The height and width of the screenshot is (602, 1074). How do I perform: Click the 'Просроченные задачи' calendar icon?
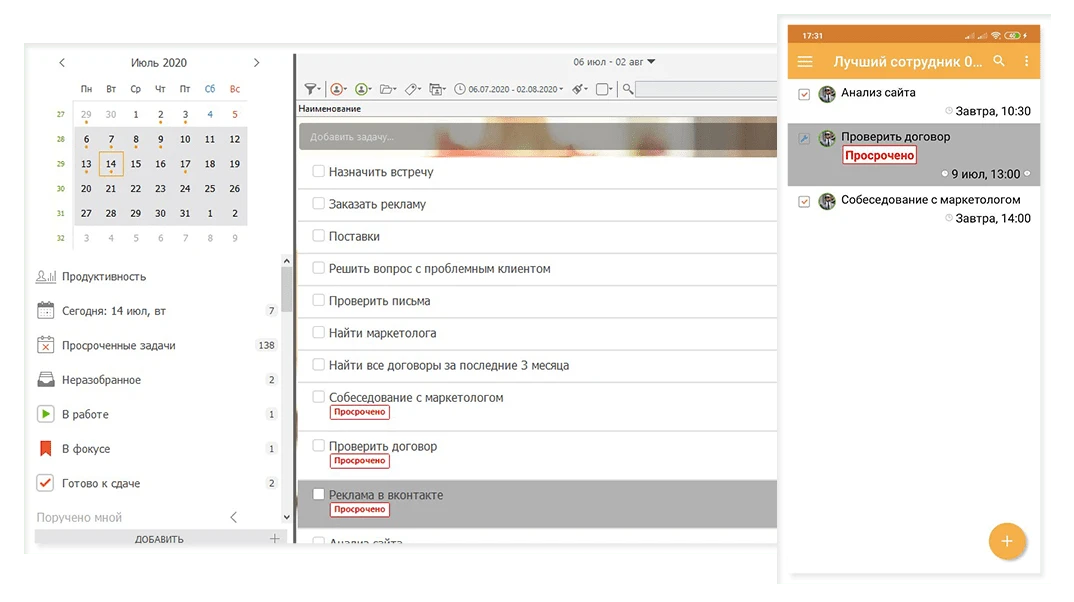tap(45, 345)
